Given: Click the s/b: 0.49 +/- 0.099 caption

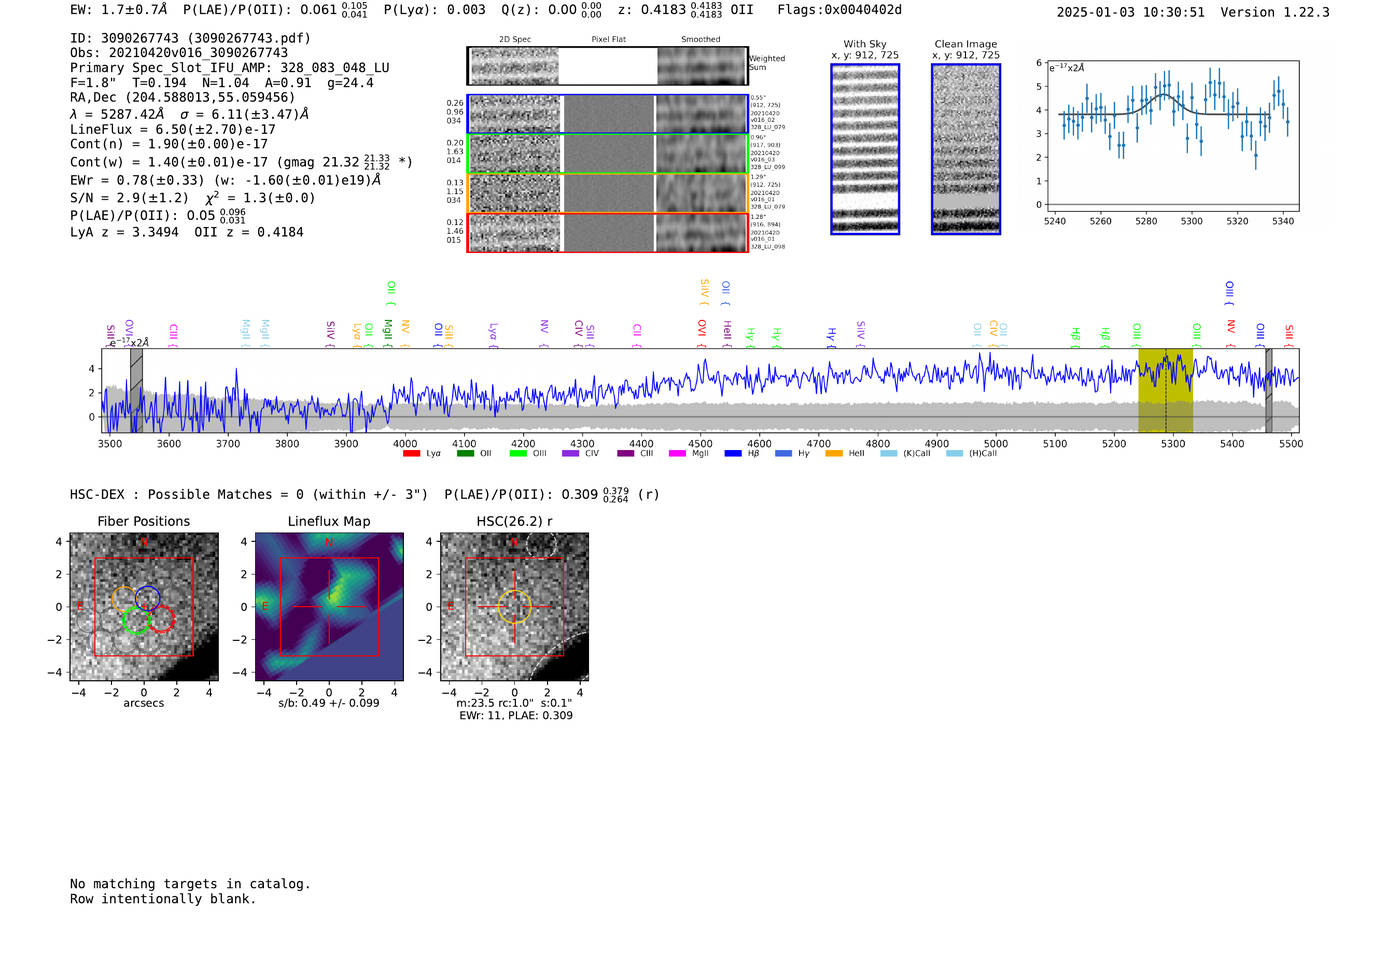Looking at the screenshot, I should click(329, 703).
